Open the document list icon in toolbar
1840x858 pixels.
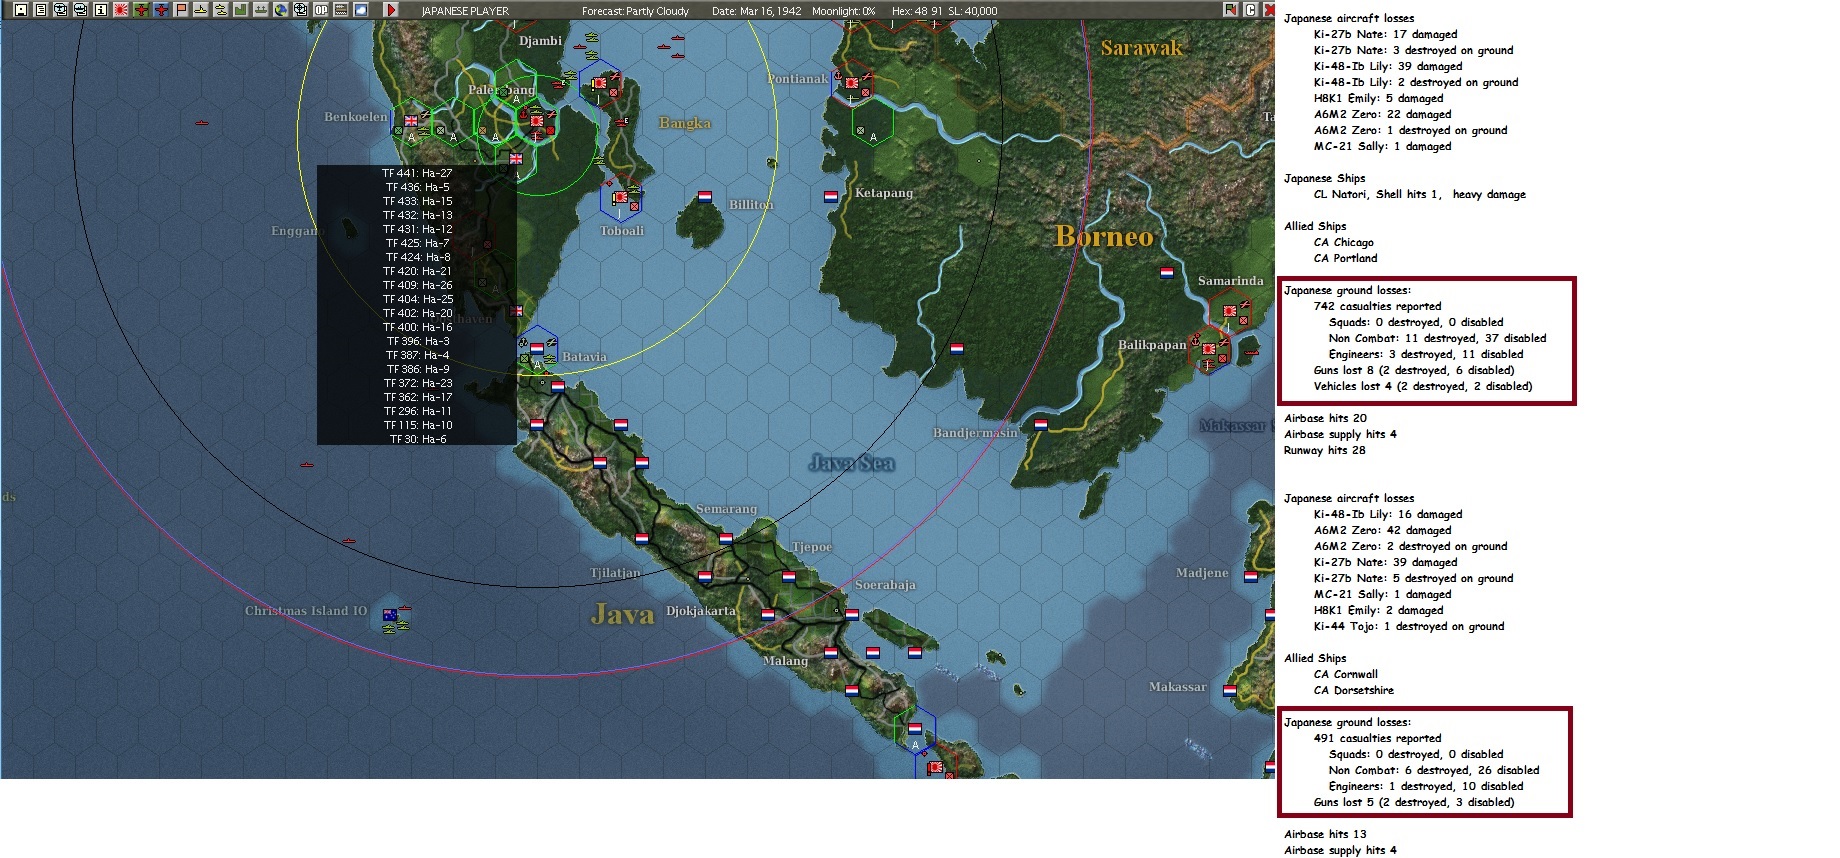(41, 10)
